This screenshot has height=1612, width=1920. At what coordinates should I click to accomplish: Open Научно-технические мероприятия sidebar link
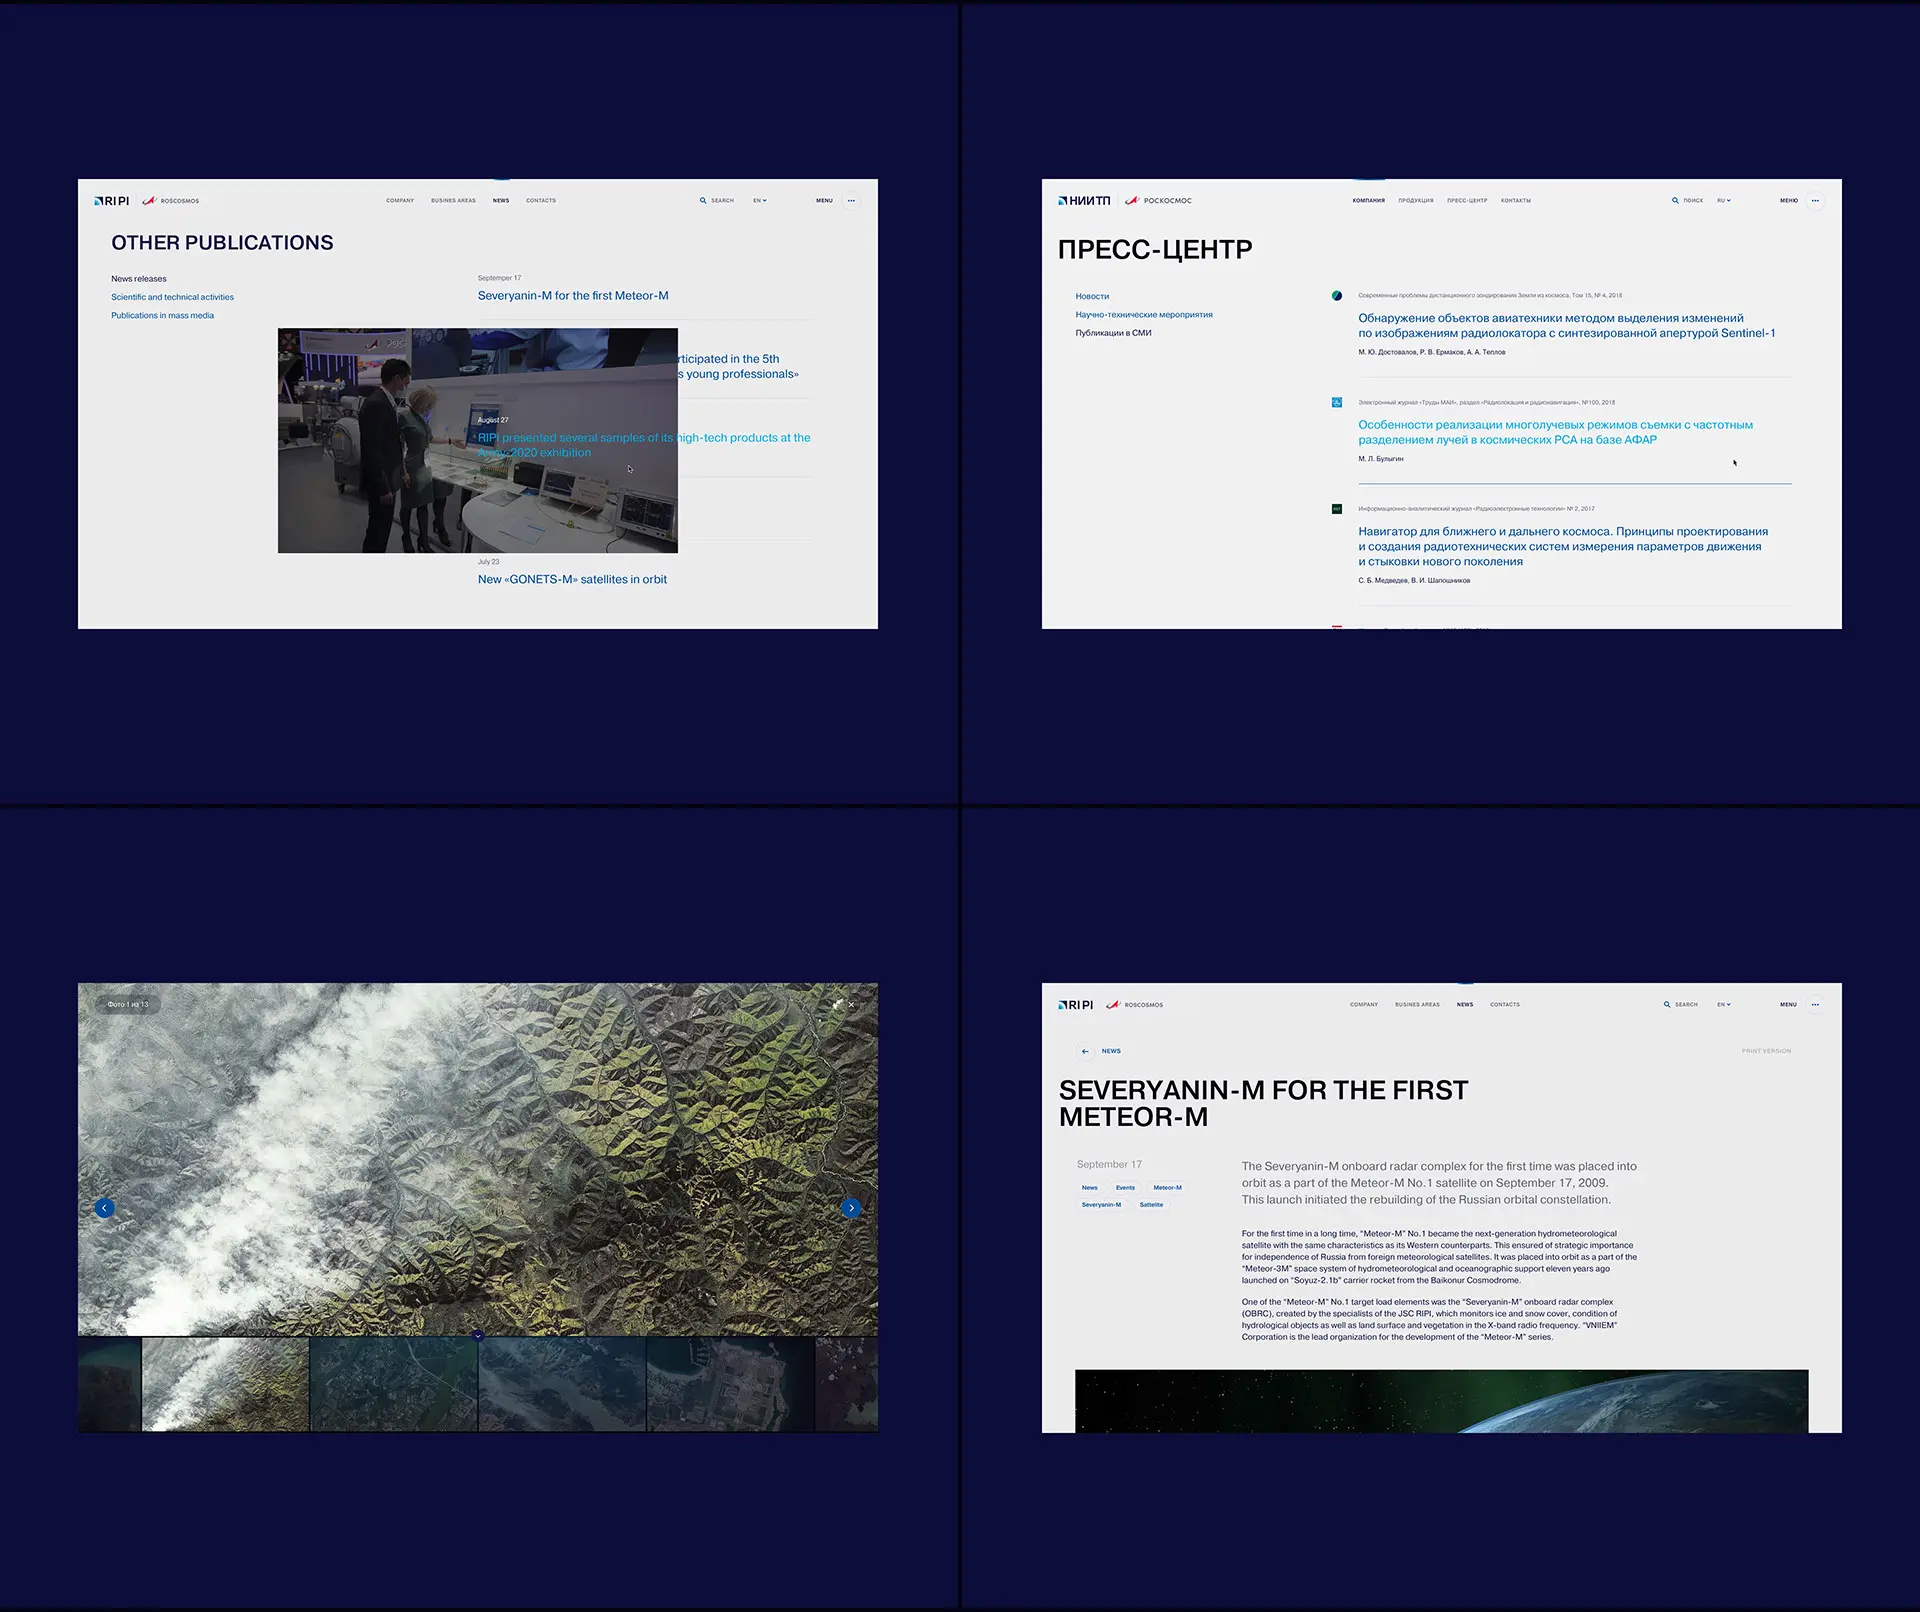click(1144, 315)
